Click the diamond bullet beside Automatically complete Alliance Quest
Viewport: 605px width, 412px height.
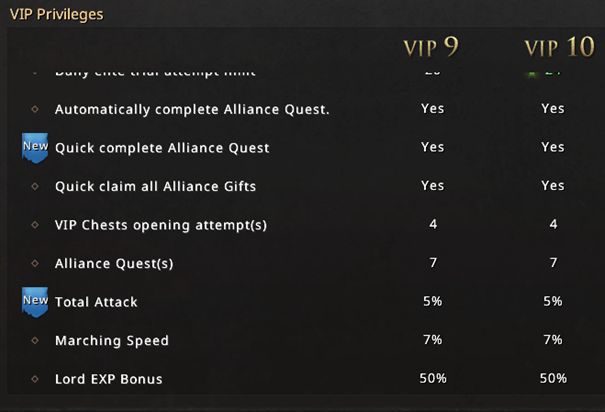pyautogui.click(x=35, y=109)
